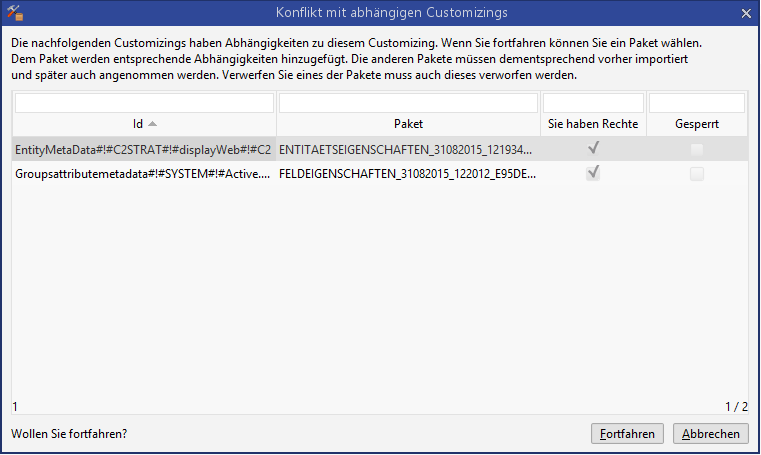This screenshot has height=455, width=761.
Task: Click the 'Sie haben Rechte' column header
Action: pyautogui.click(x=593, y=124)
